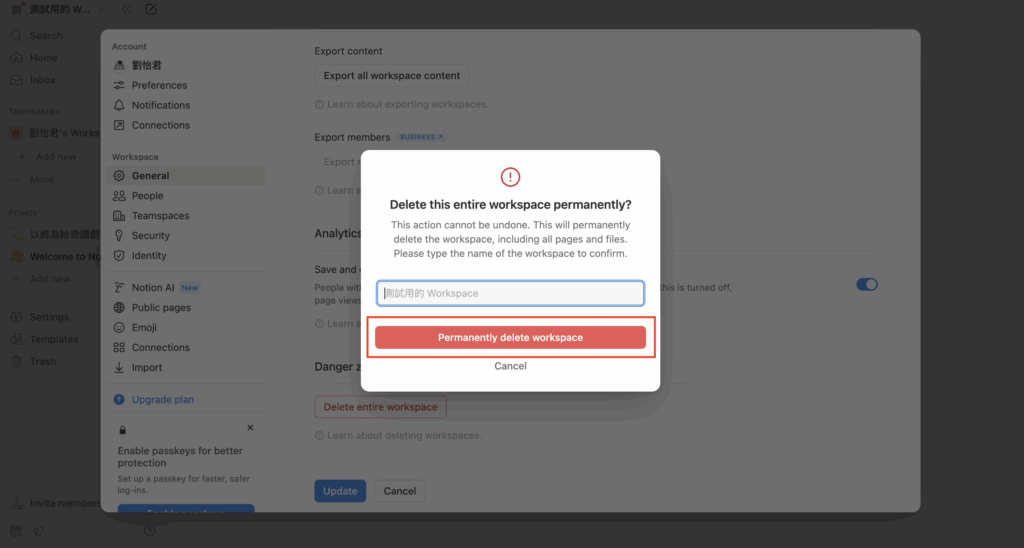Viewport: 1024px width, 548px height.
Task: Focus the workspace name confirmation field
Action: [510, 293]
